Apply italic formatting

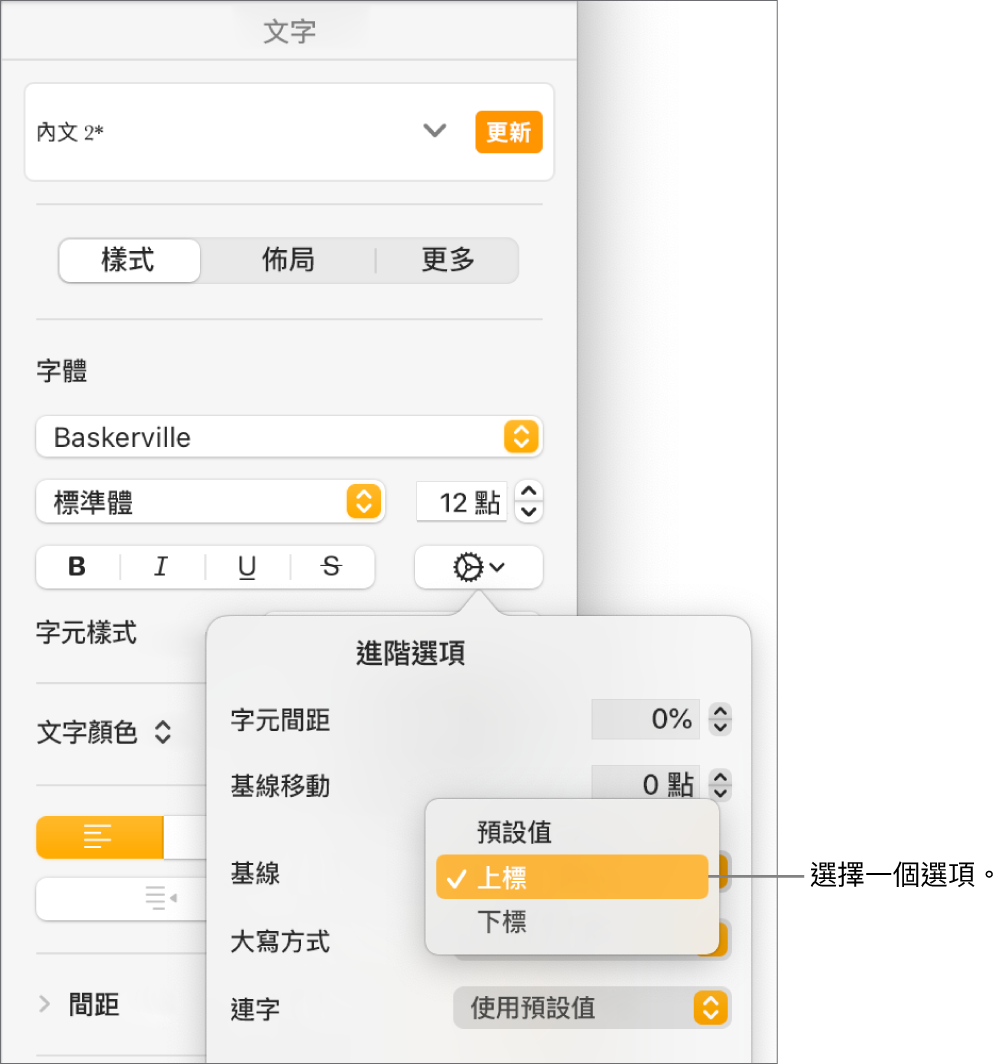(x=161, y=568)
